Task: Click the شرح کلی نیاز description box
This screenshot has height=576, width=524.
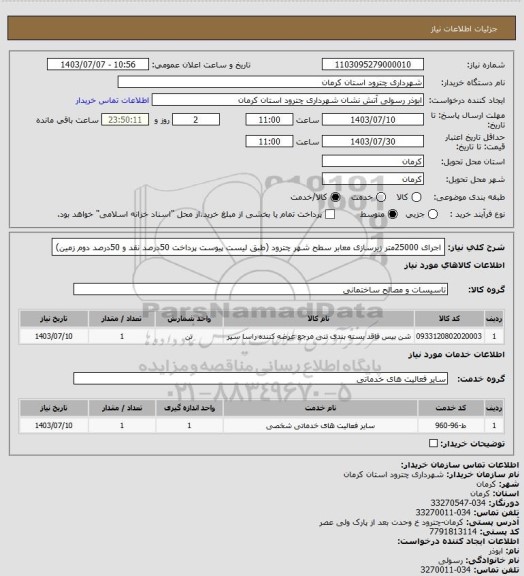Action: pyautogui.click(x=248, y=248)
